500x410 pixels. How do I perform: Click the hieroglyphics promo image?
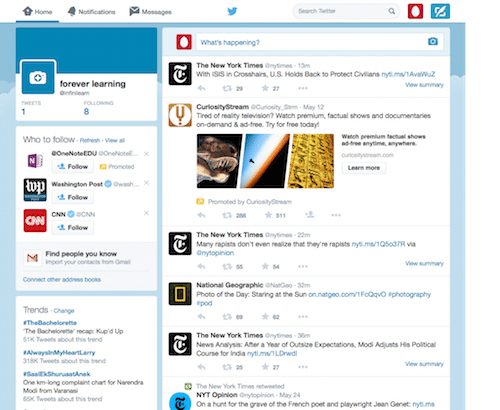pos(311,161)
